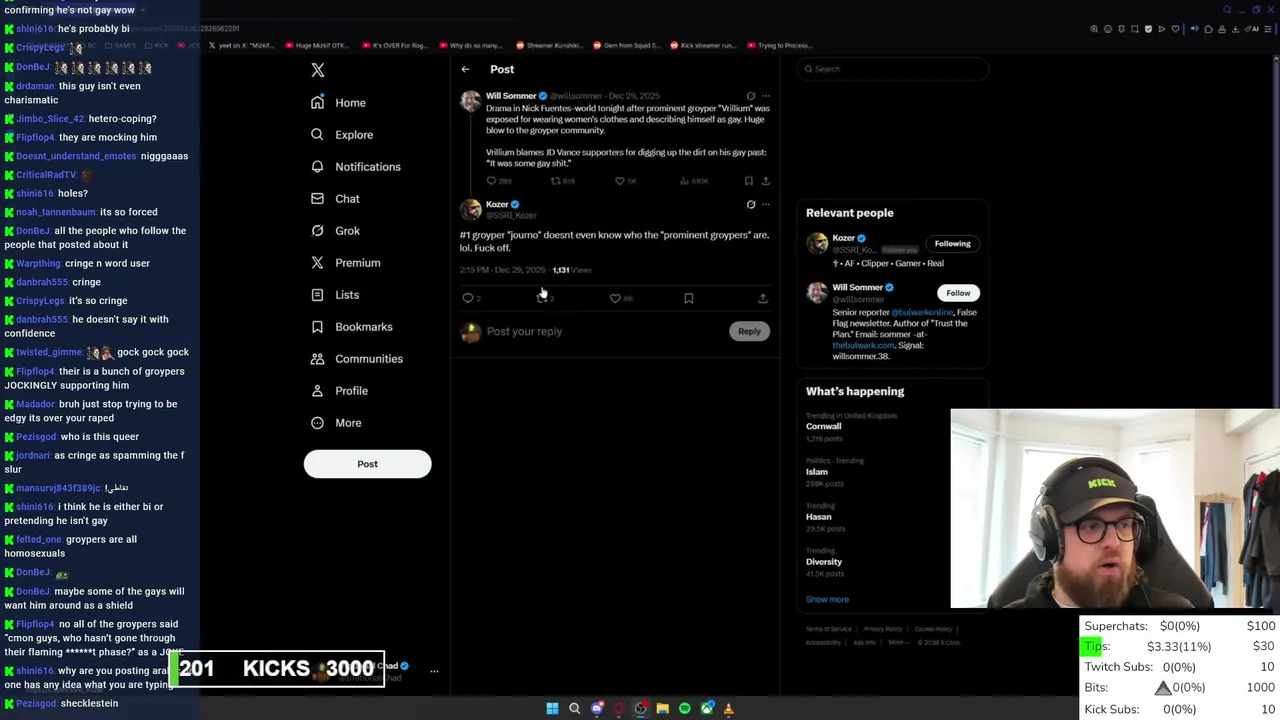Go back using the arrow beside Post
This screenshot has width=1280, height=720.
465,69
